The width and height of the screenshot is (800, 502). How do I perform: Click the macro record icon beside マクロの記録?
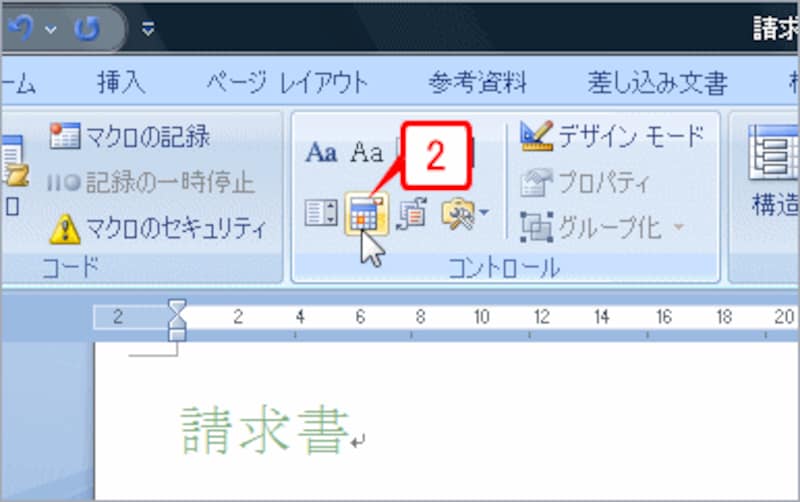(x=65, y=136)
